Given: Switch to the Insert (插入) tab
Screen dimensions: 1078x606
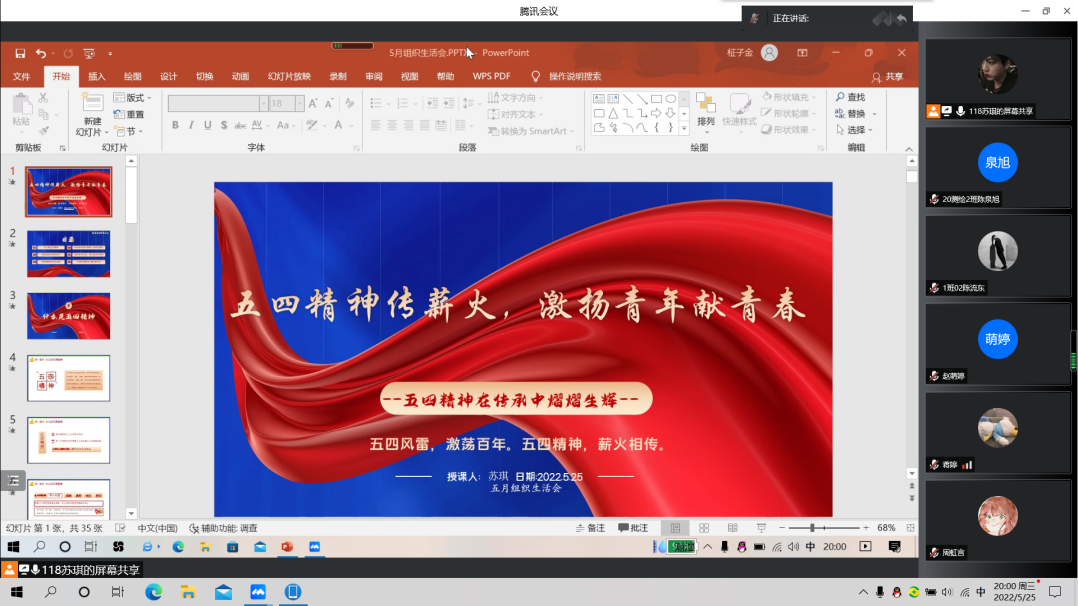Looking at the screenshot, I should 97,76.
